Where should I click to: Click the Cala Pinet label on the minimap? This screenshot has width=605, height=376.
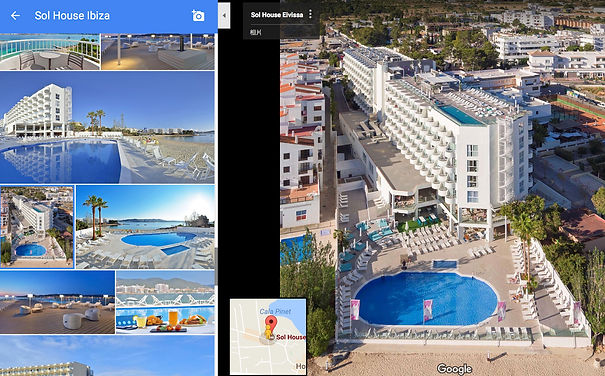pos(275,311)
